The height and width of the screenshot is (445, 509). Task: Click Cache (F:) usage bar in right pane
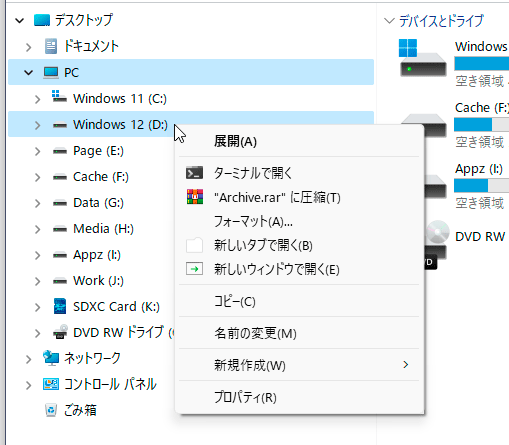tap(481, 124)
